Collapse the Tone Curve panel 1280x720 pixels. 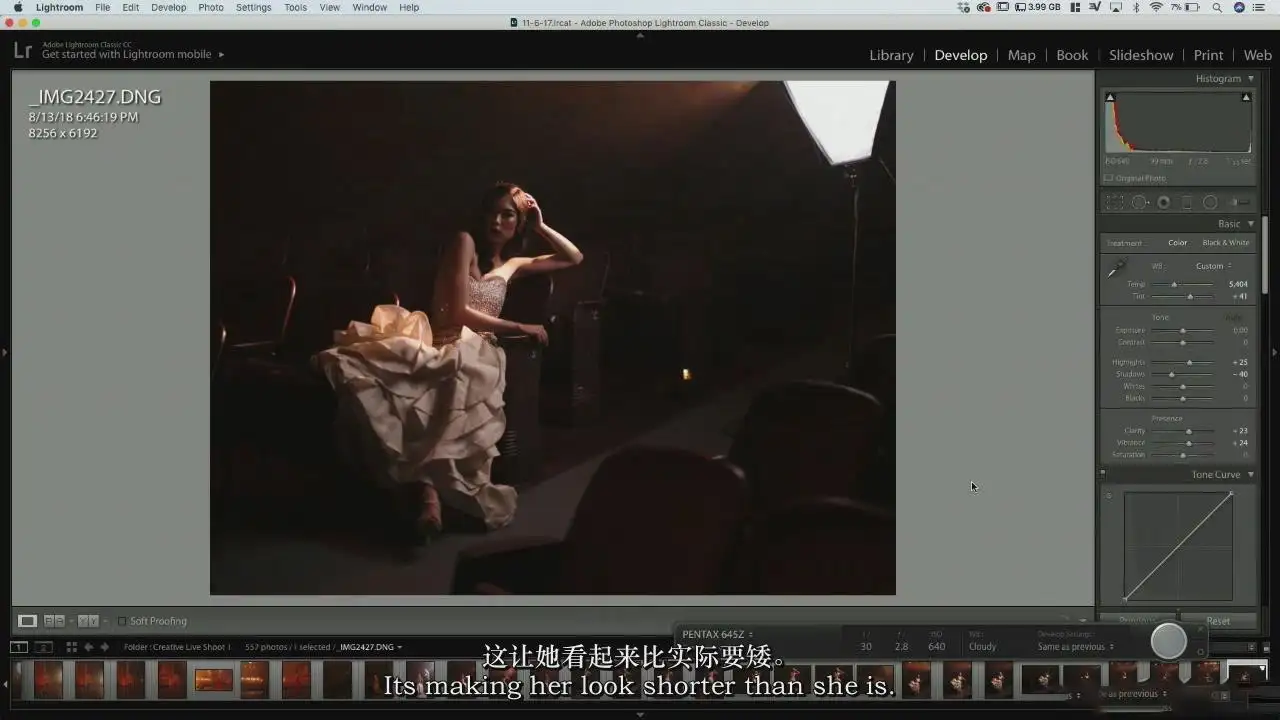click(1251, 475)
